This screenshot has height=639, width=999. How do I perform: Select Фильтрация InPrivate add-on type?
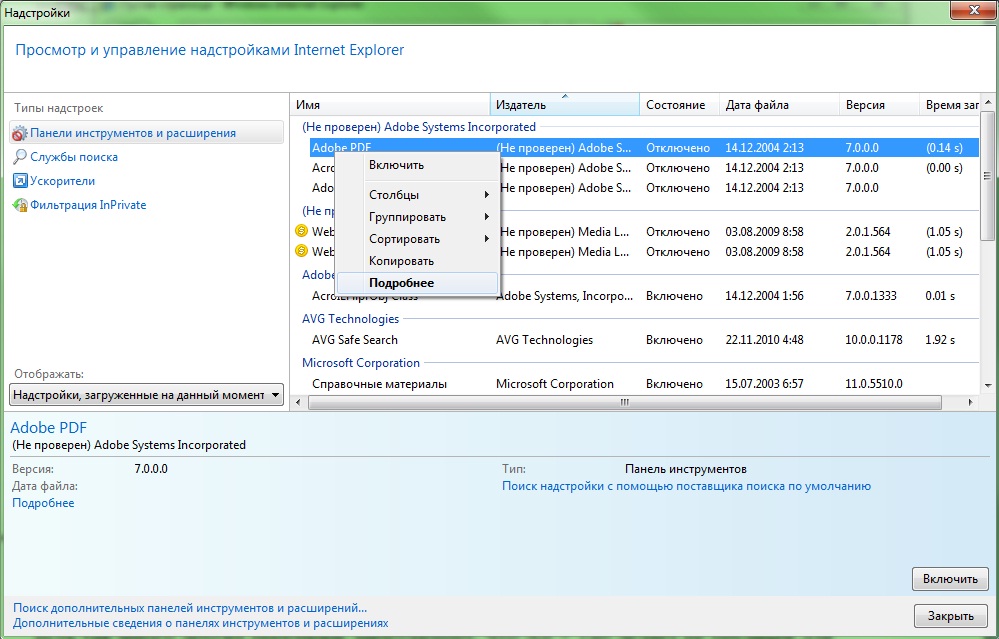coord(88,205)
